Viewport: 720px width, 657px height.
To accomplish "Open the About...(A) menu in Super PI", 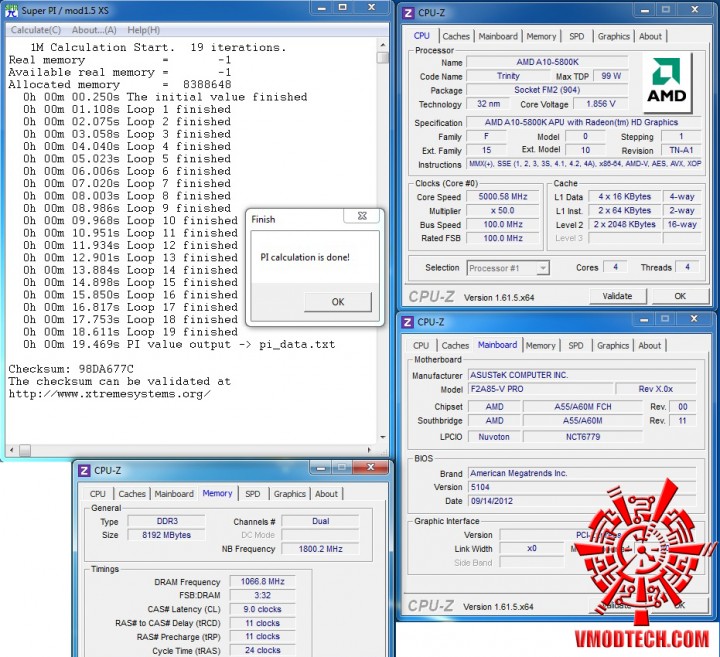I will [x=94, y=30].
